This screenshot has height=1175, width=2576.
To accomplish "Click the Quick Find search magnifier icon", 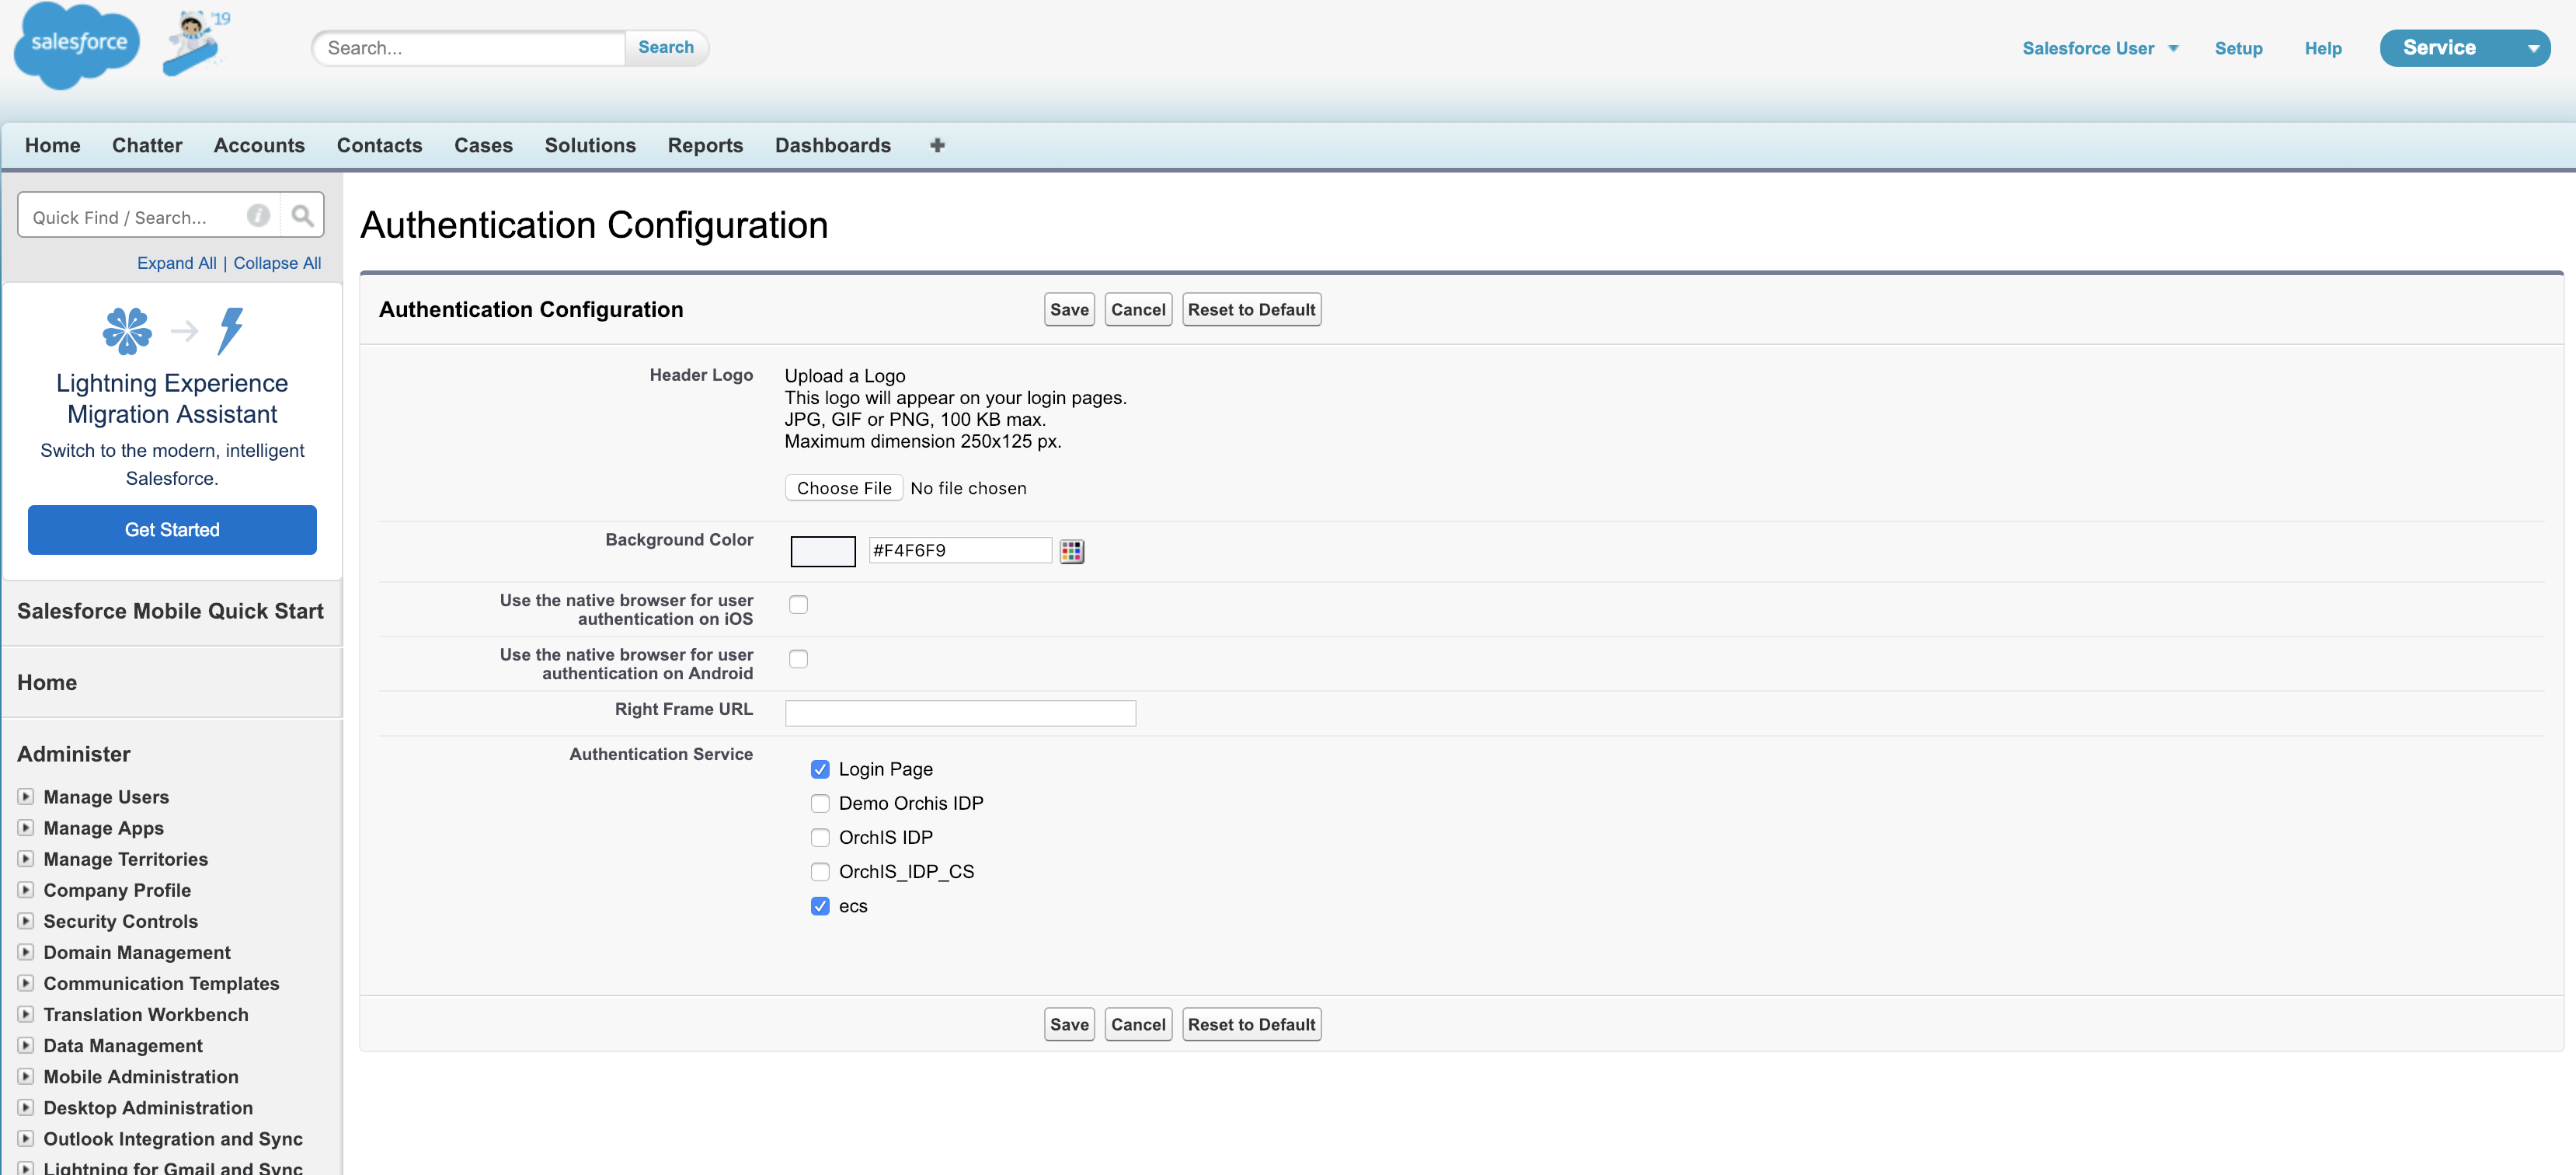I will (301, 215).
